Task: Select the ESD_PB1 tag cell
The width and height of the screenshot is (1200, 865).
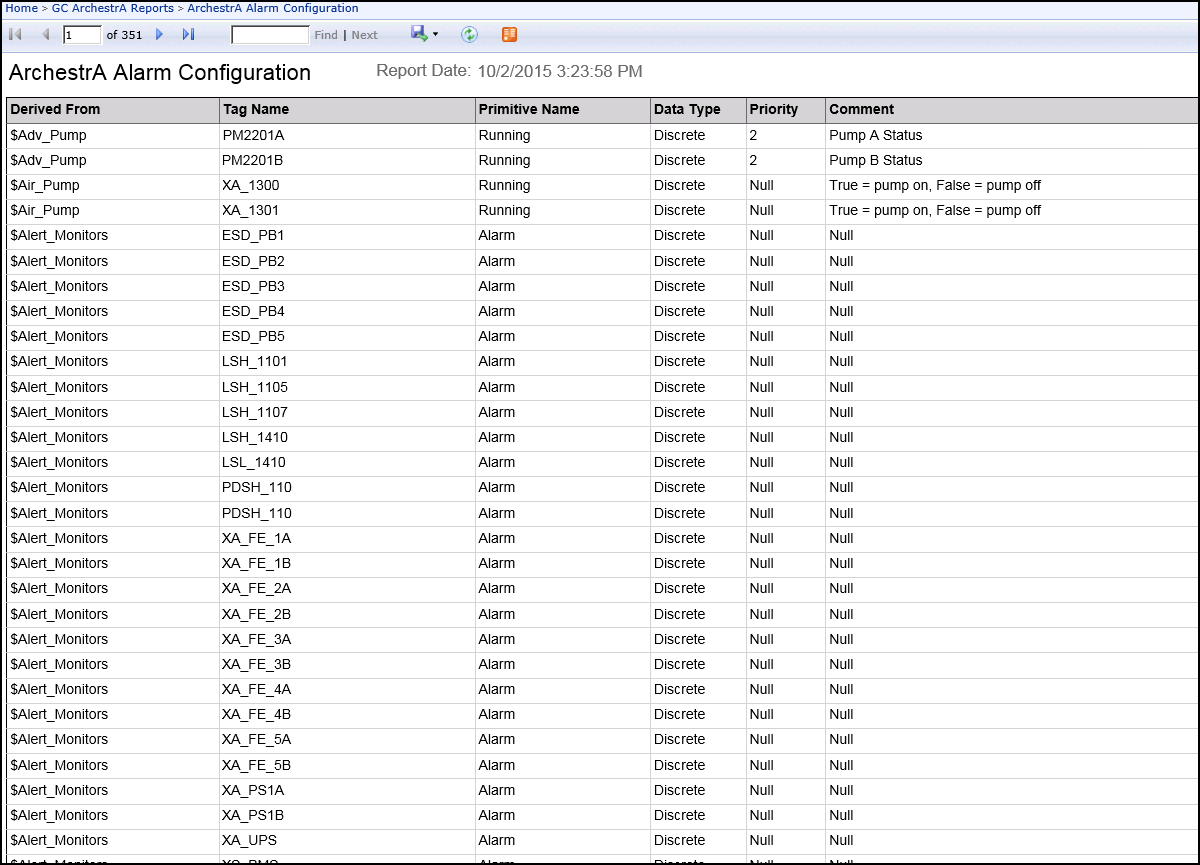Action: (x=253, y=236)
